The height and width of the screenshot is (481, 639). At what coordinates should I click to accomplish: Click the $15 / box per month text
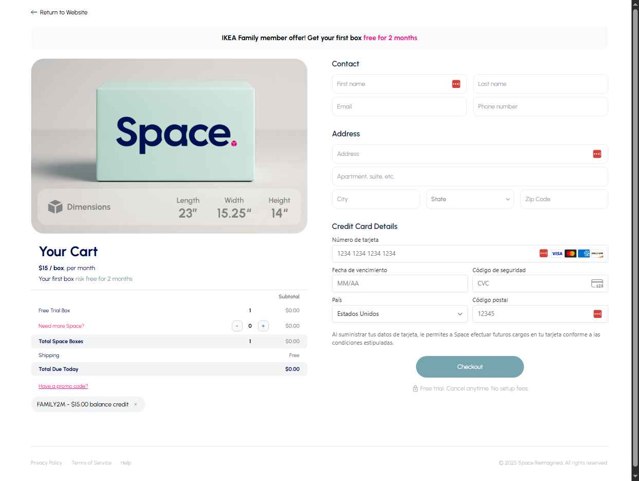click(x=67, y=268)
